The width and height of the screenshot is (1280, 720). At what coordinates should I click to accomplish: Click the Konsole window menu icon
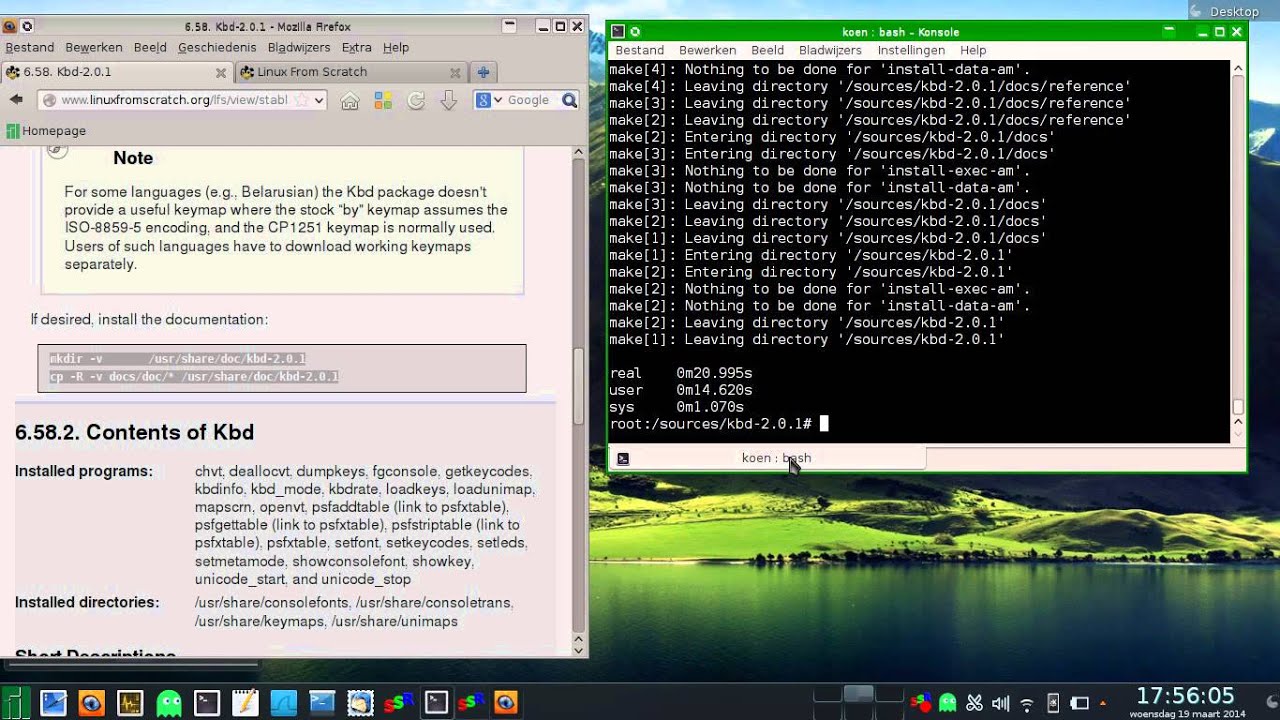(x=618, y=32)
